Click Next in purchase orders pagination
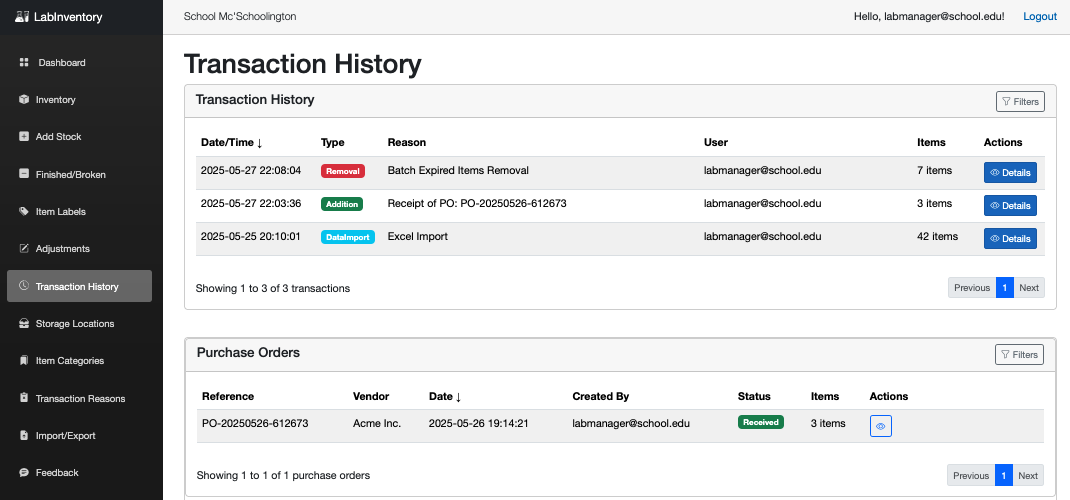 click(1028, 475)
